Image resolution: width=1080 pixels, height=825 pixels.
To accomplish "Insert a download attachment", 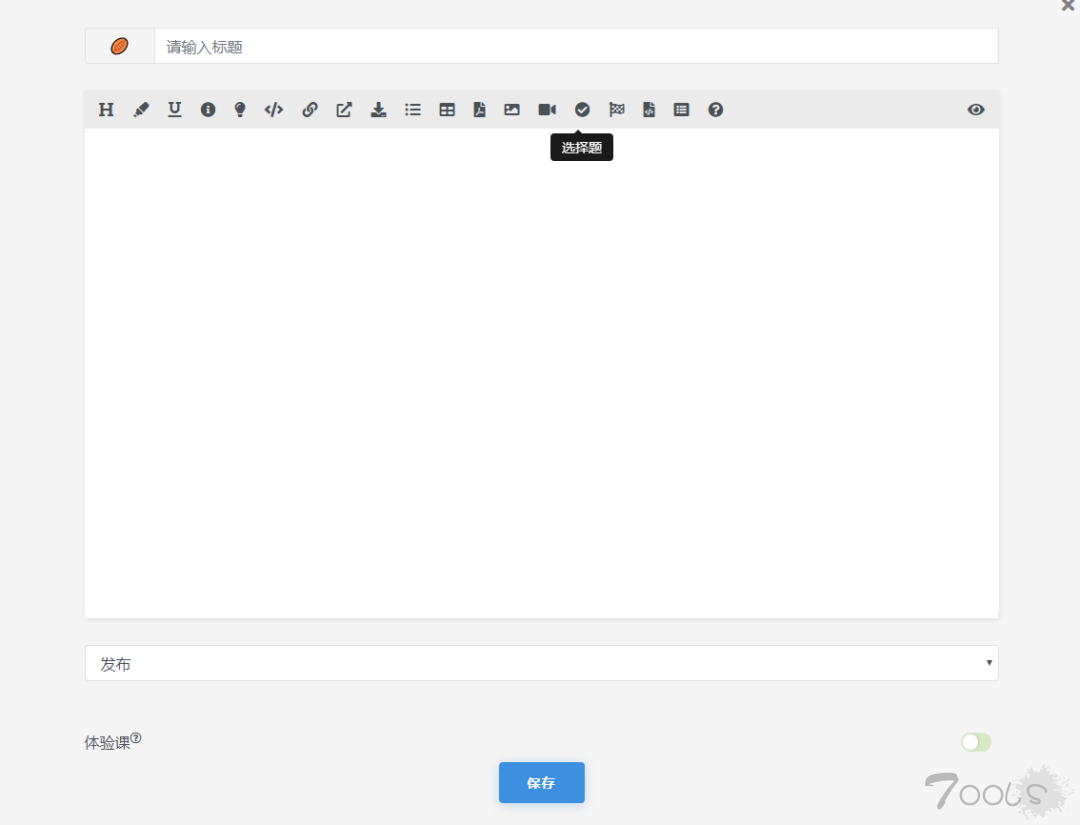I will 378,109.
